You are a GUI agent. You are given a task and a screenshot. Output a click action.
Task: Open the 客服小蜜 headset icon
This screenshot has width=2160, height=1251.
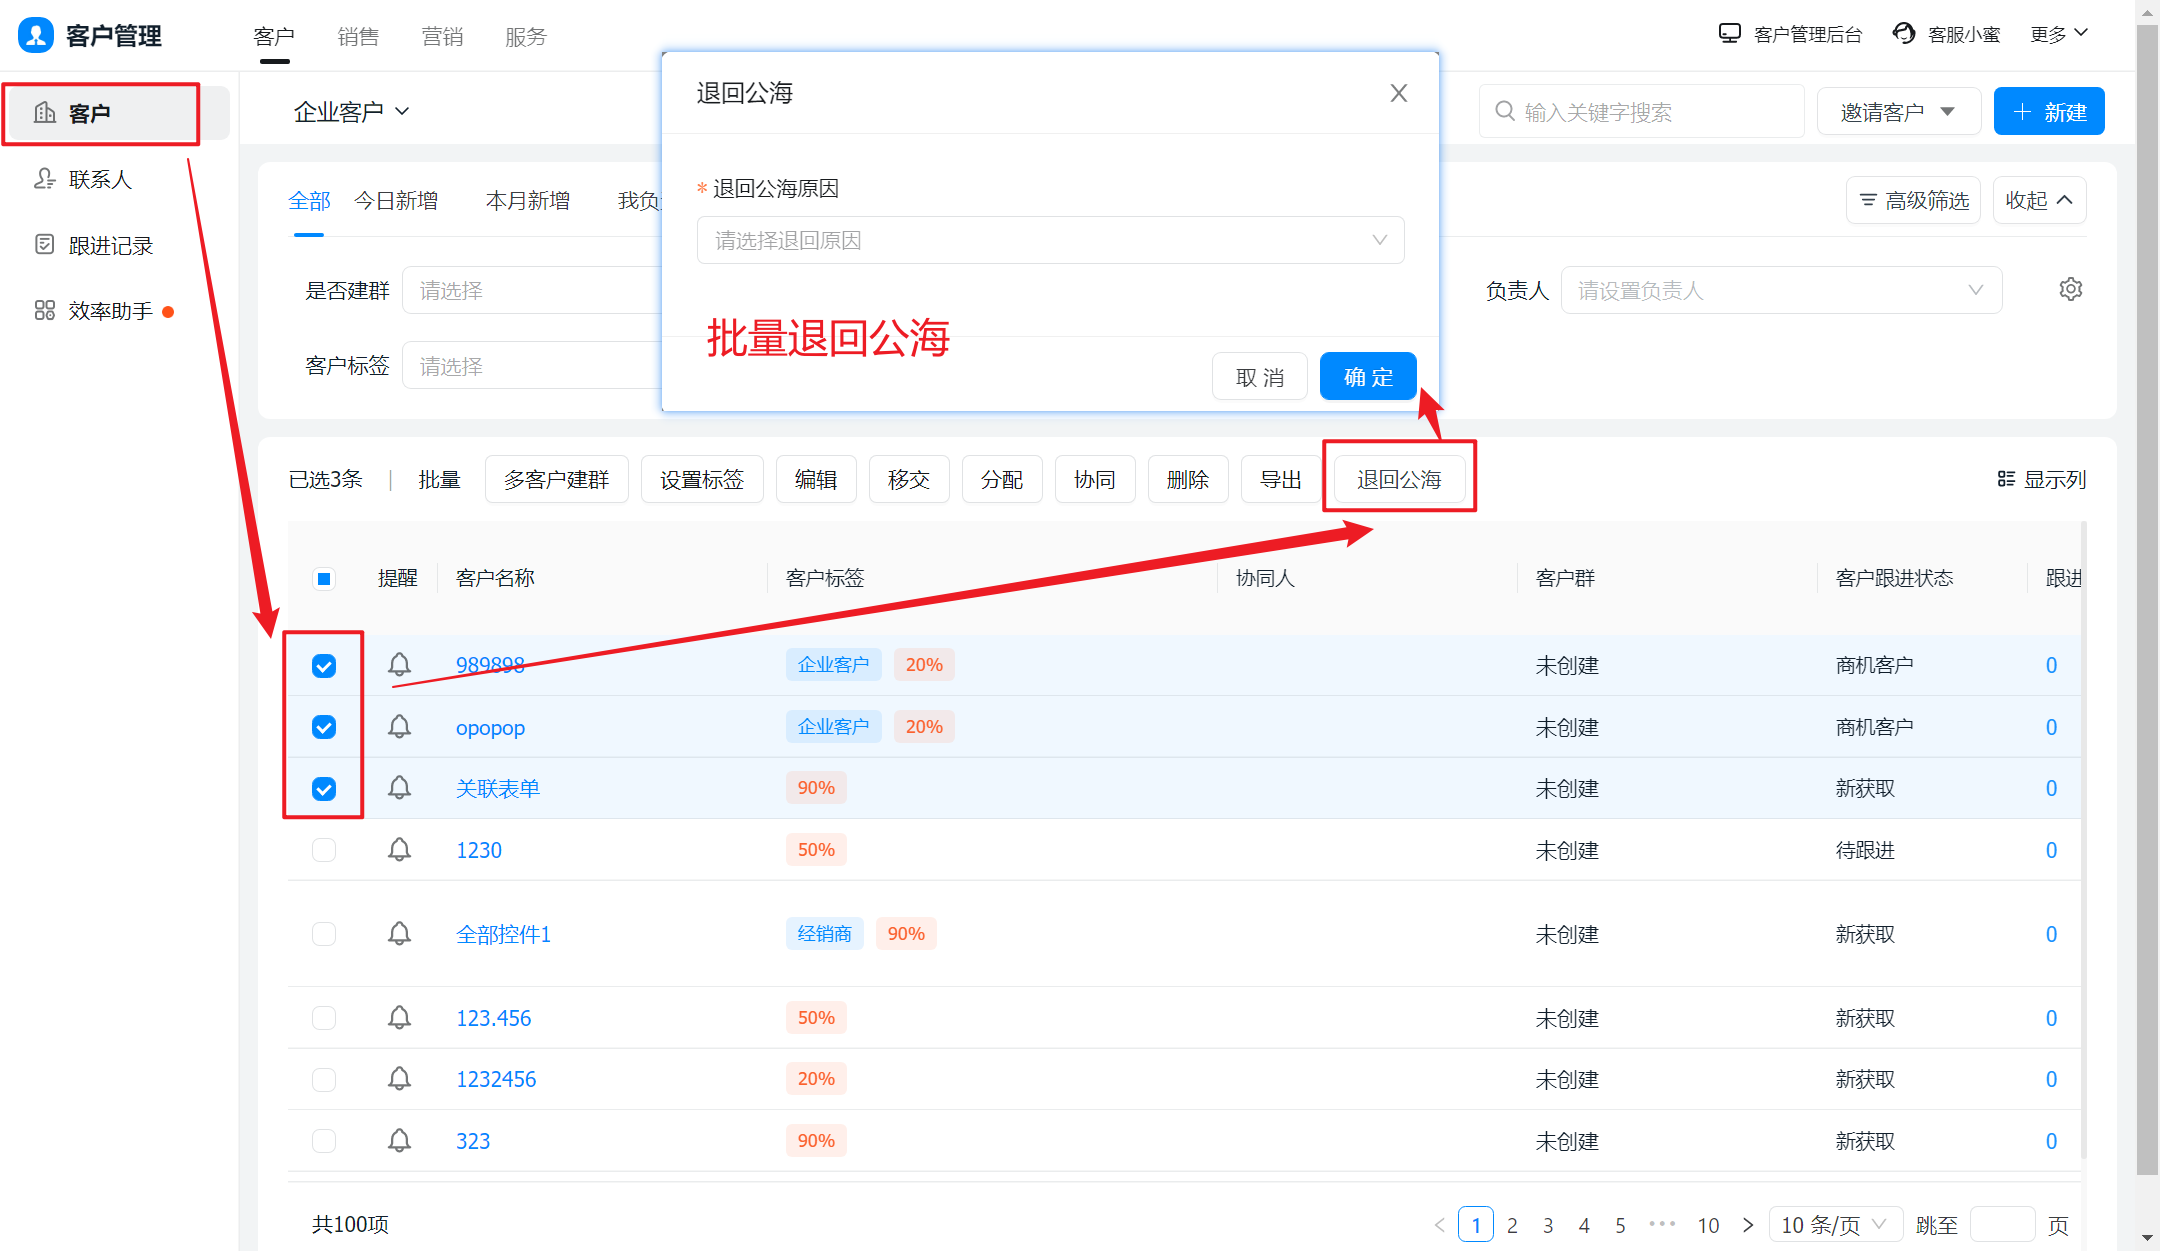tap(1904, 34)
